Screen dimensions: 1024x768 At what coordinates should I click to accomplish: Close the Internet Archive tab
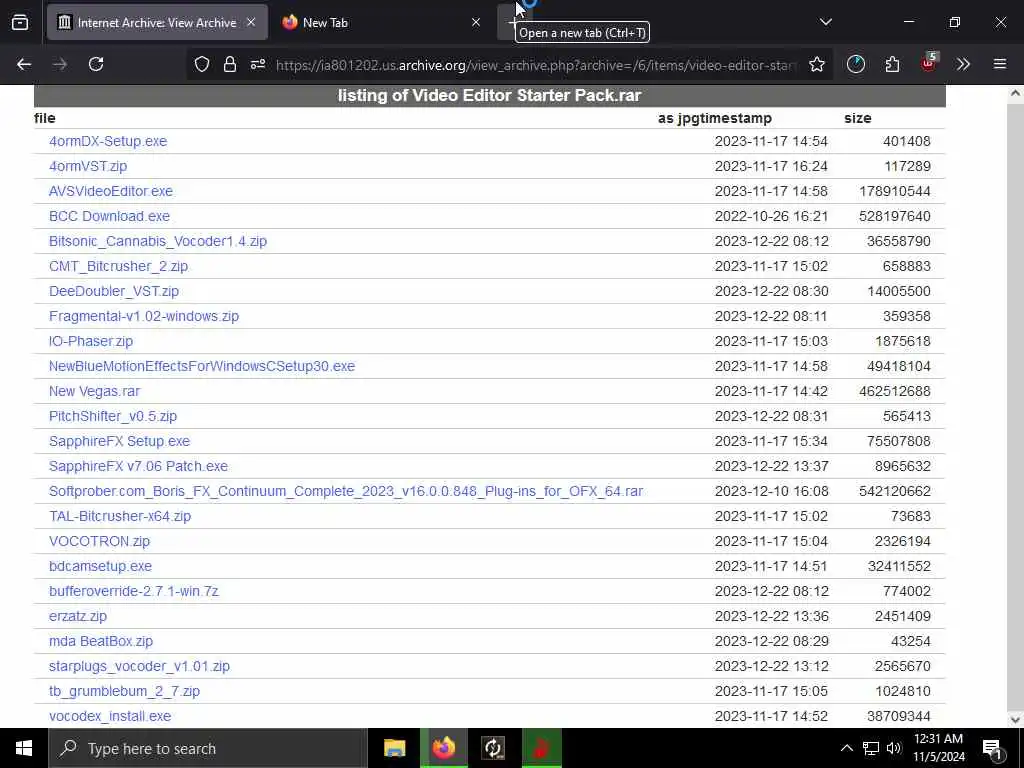point(251,22)
